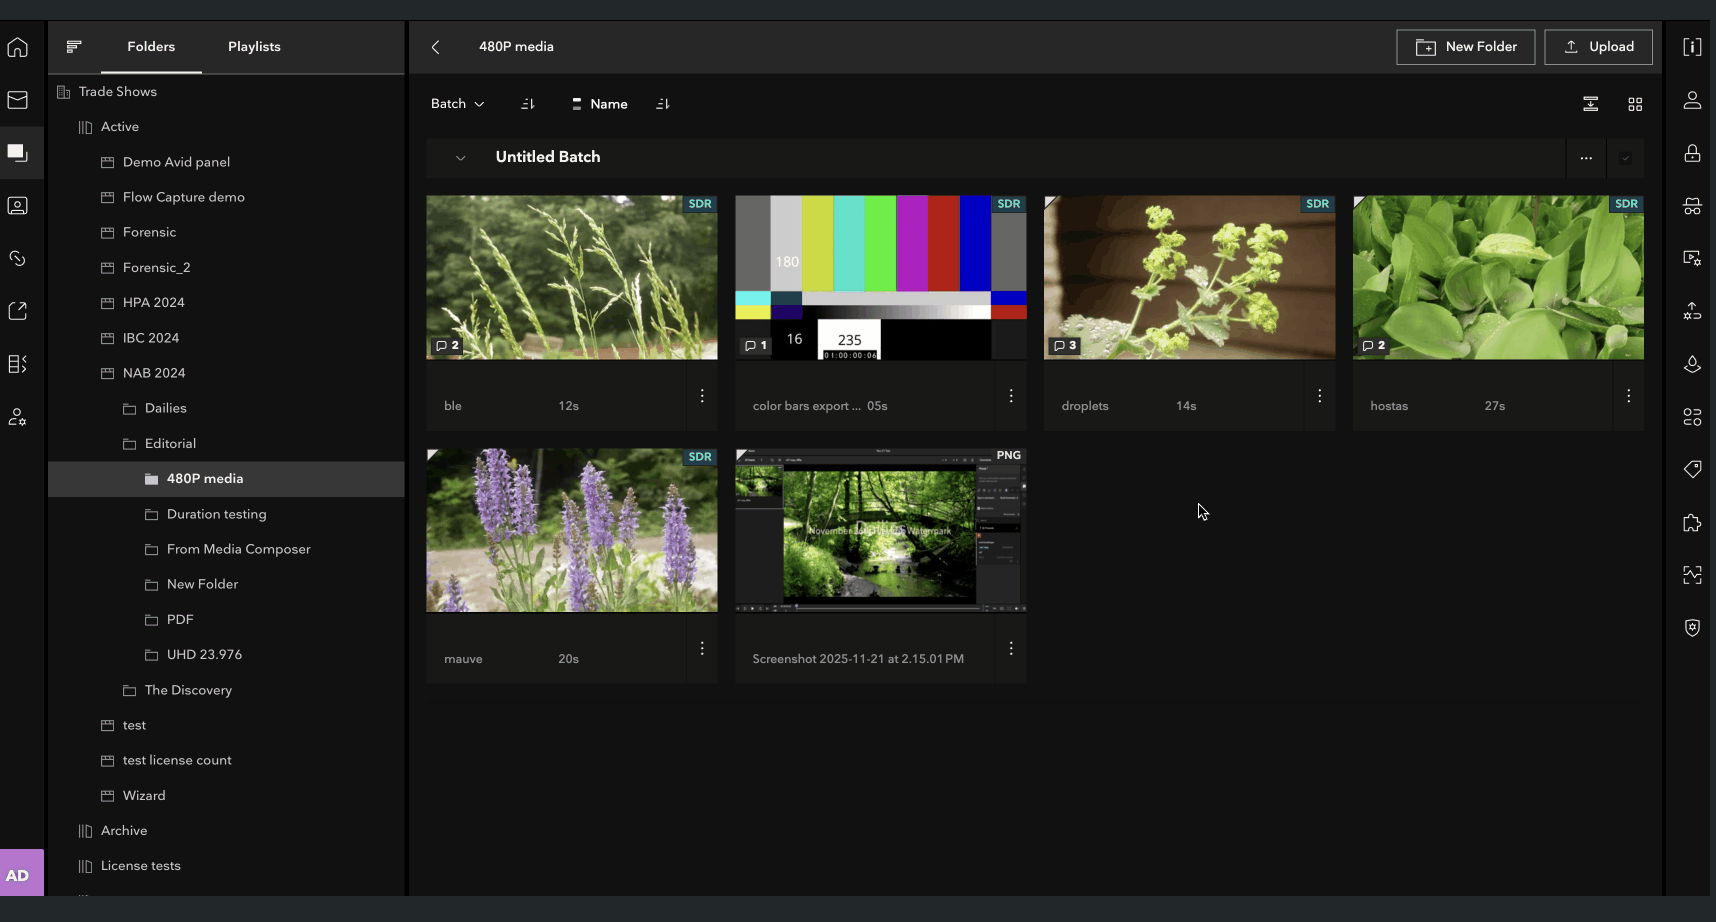Open the mauve flowers clip thumbnail

[x=572, y=530]
